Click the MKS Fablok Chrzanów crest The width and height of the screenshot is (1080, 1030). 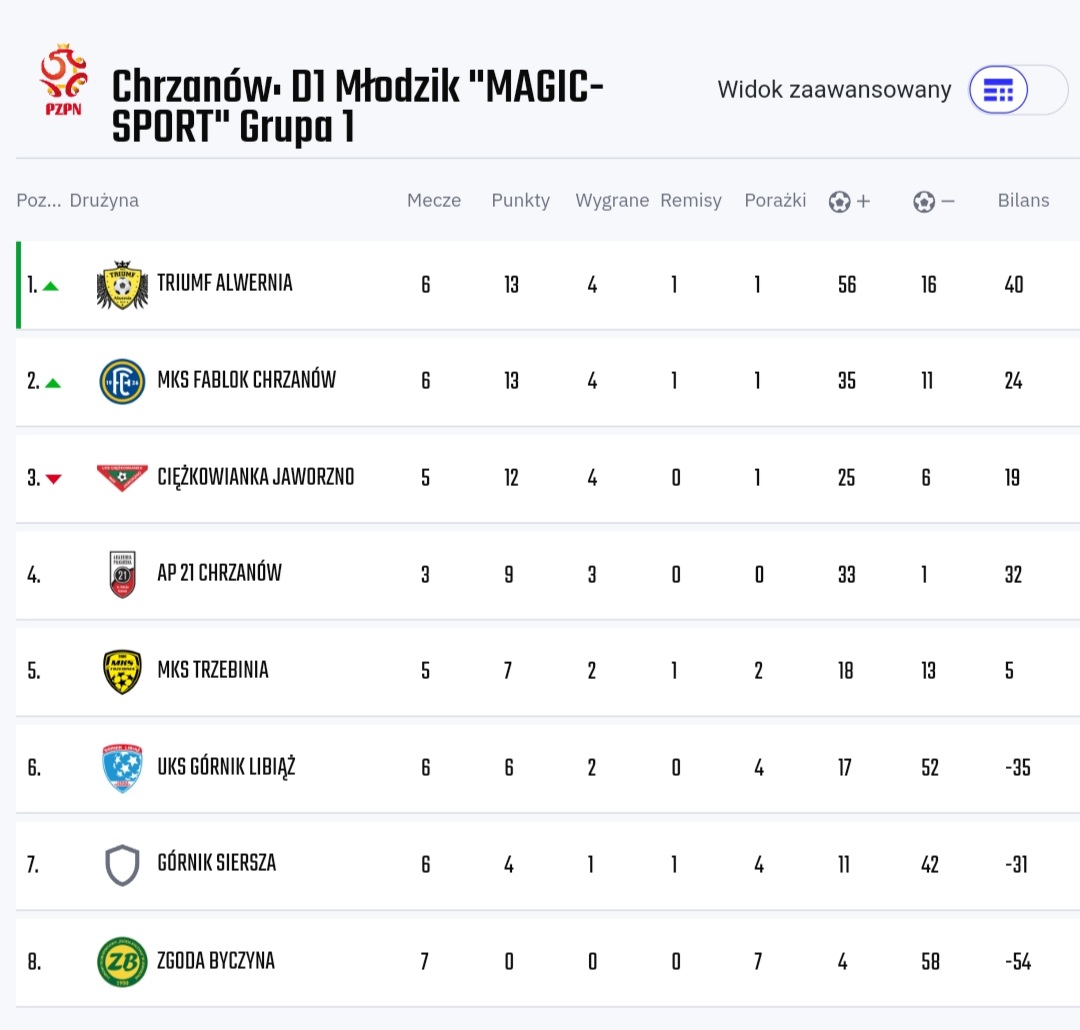pos(122,381)
